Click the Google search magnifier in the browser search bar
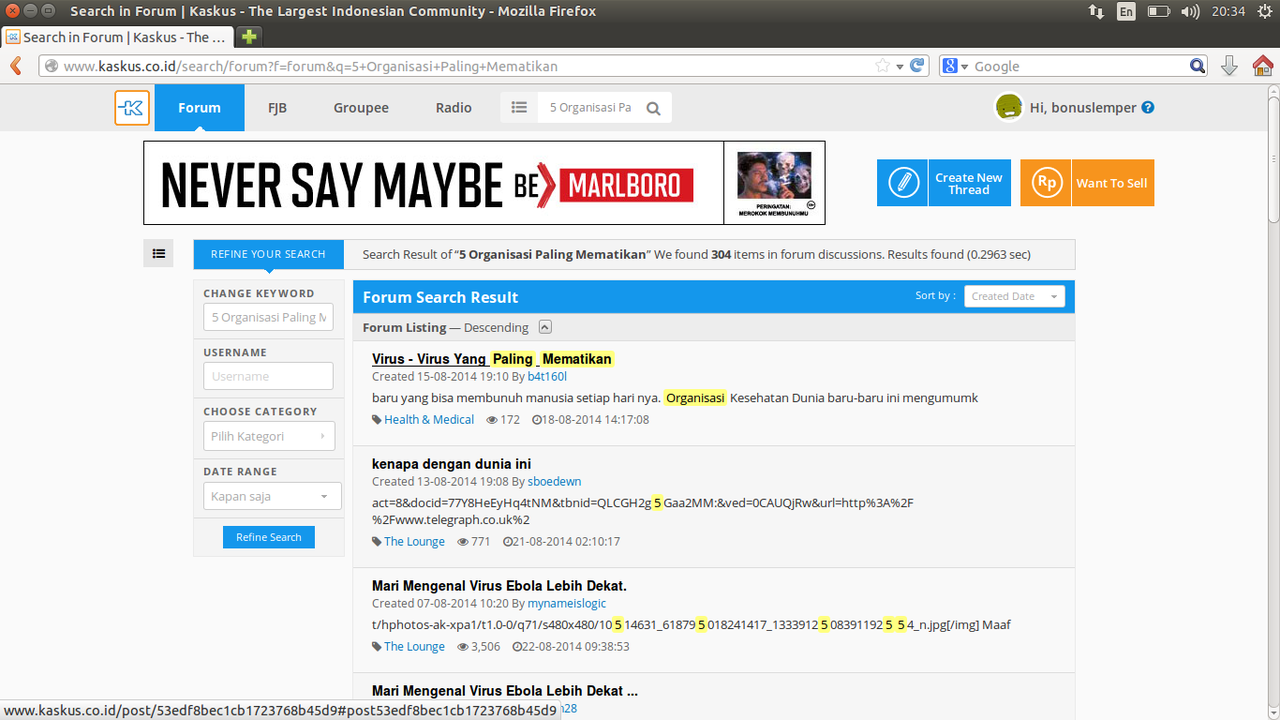The image size is (1280, 720). [x=1198, y=66]
